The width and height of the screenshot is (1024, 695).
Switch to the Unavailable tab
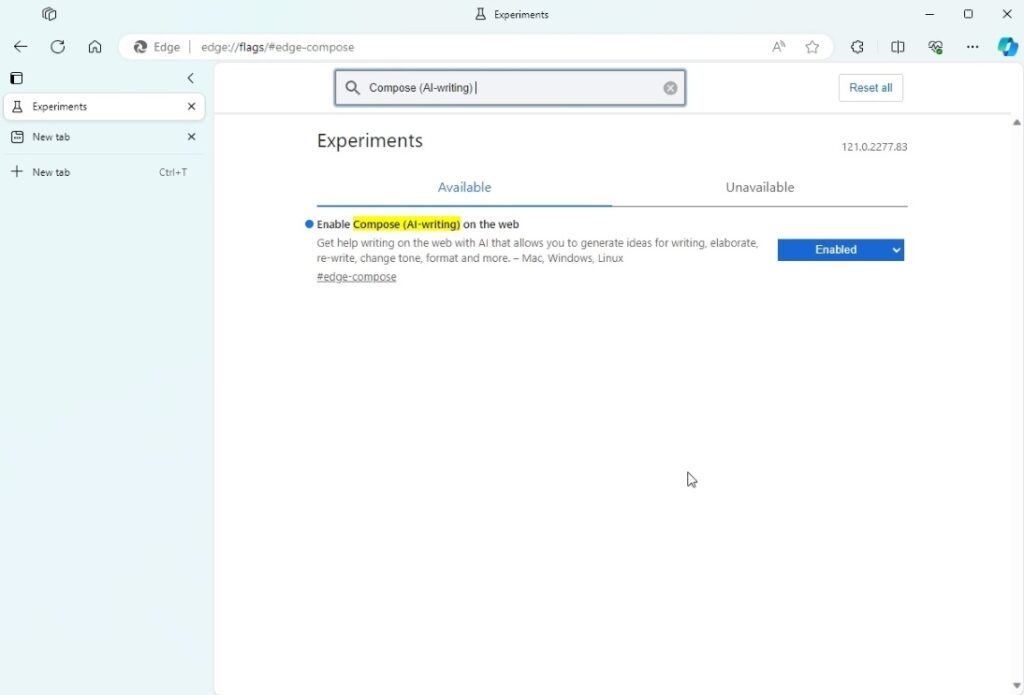point(759,187)
